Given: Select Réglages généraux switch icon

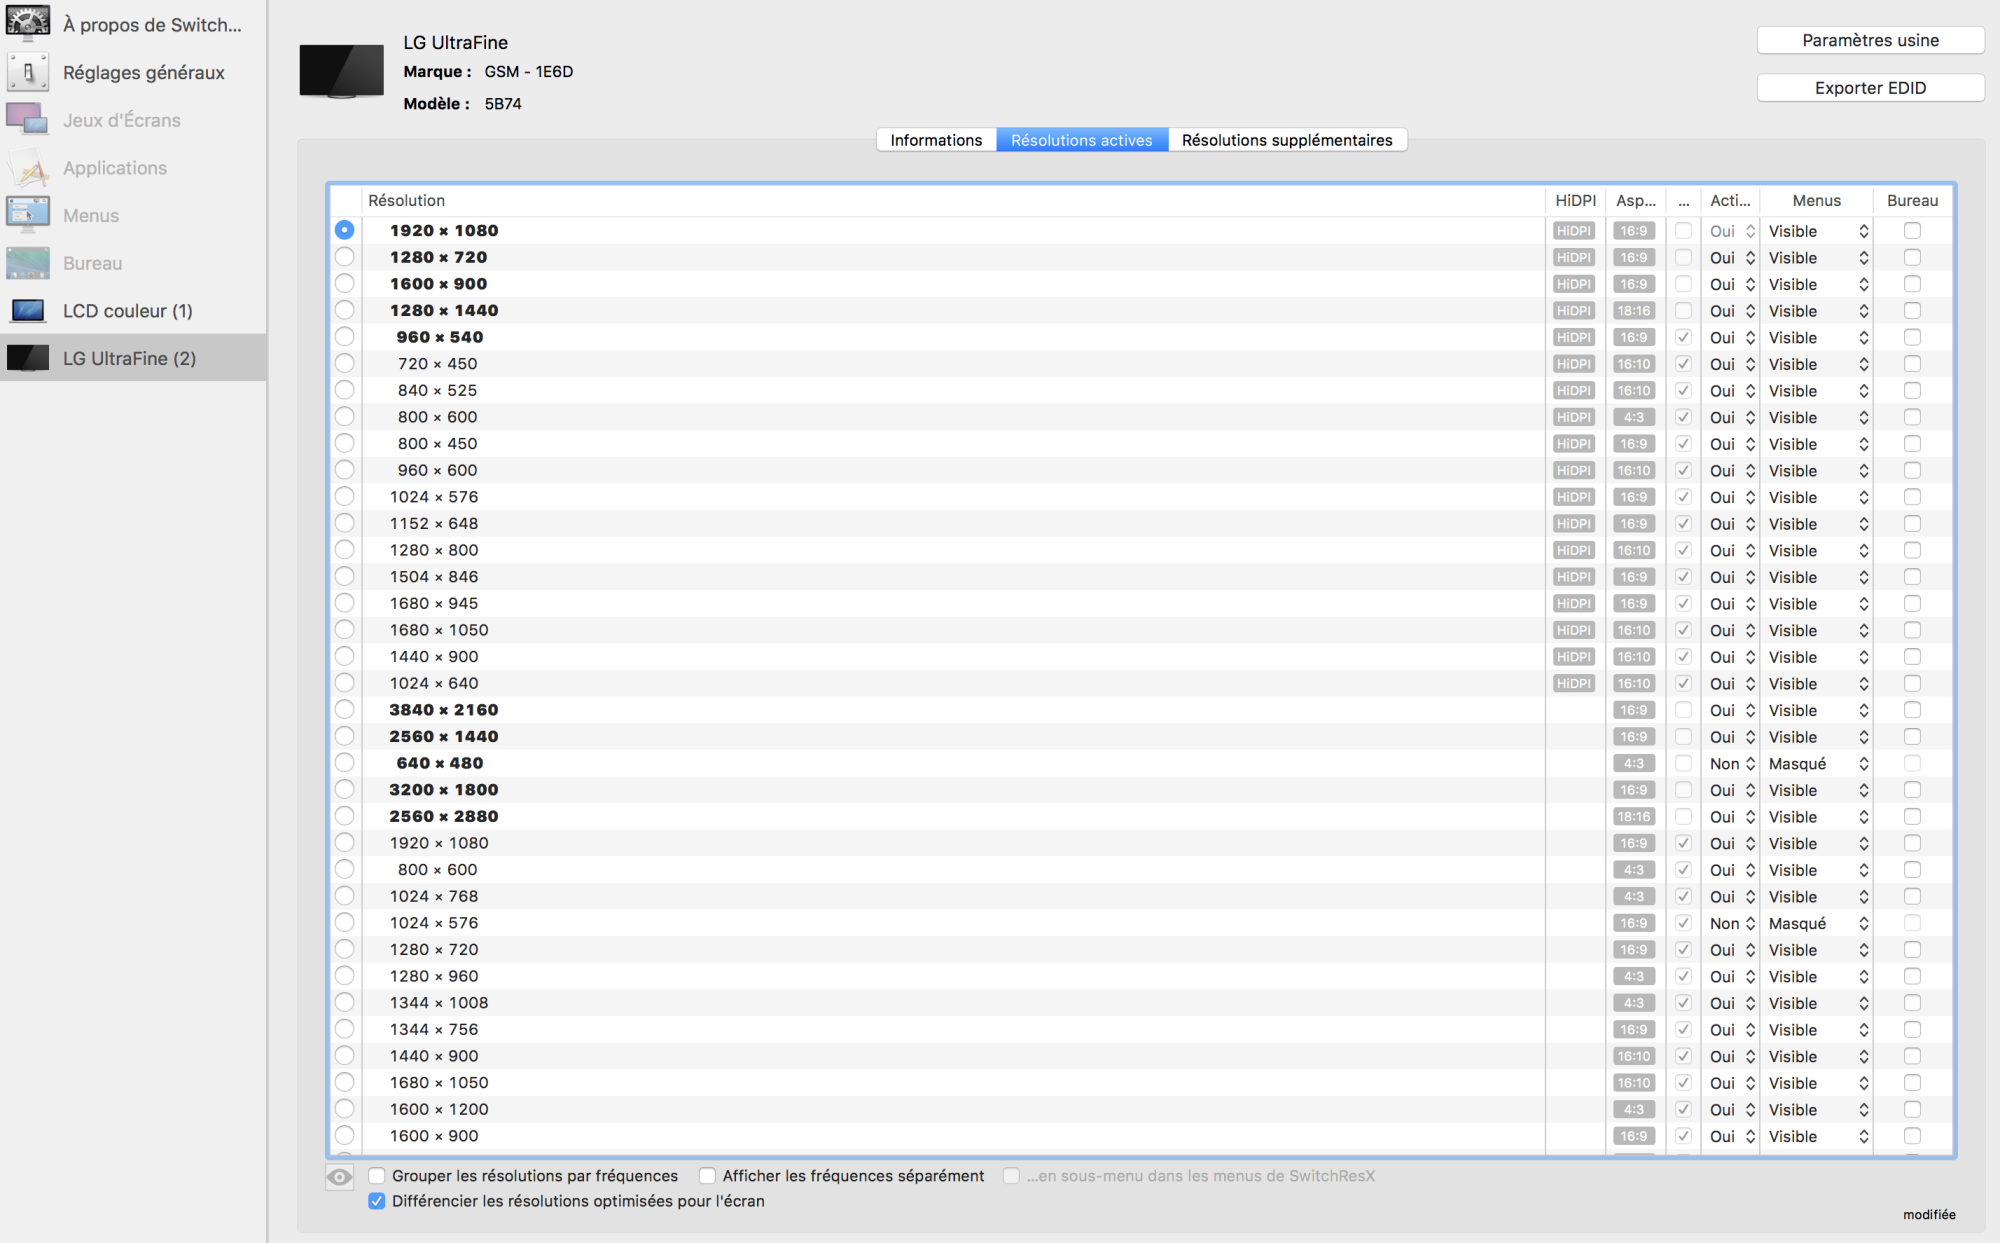Looking at the screenshot, I should tap(28, 72).
